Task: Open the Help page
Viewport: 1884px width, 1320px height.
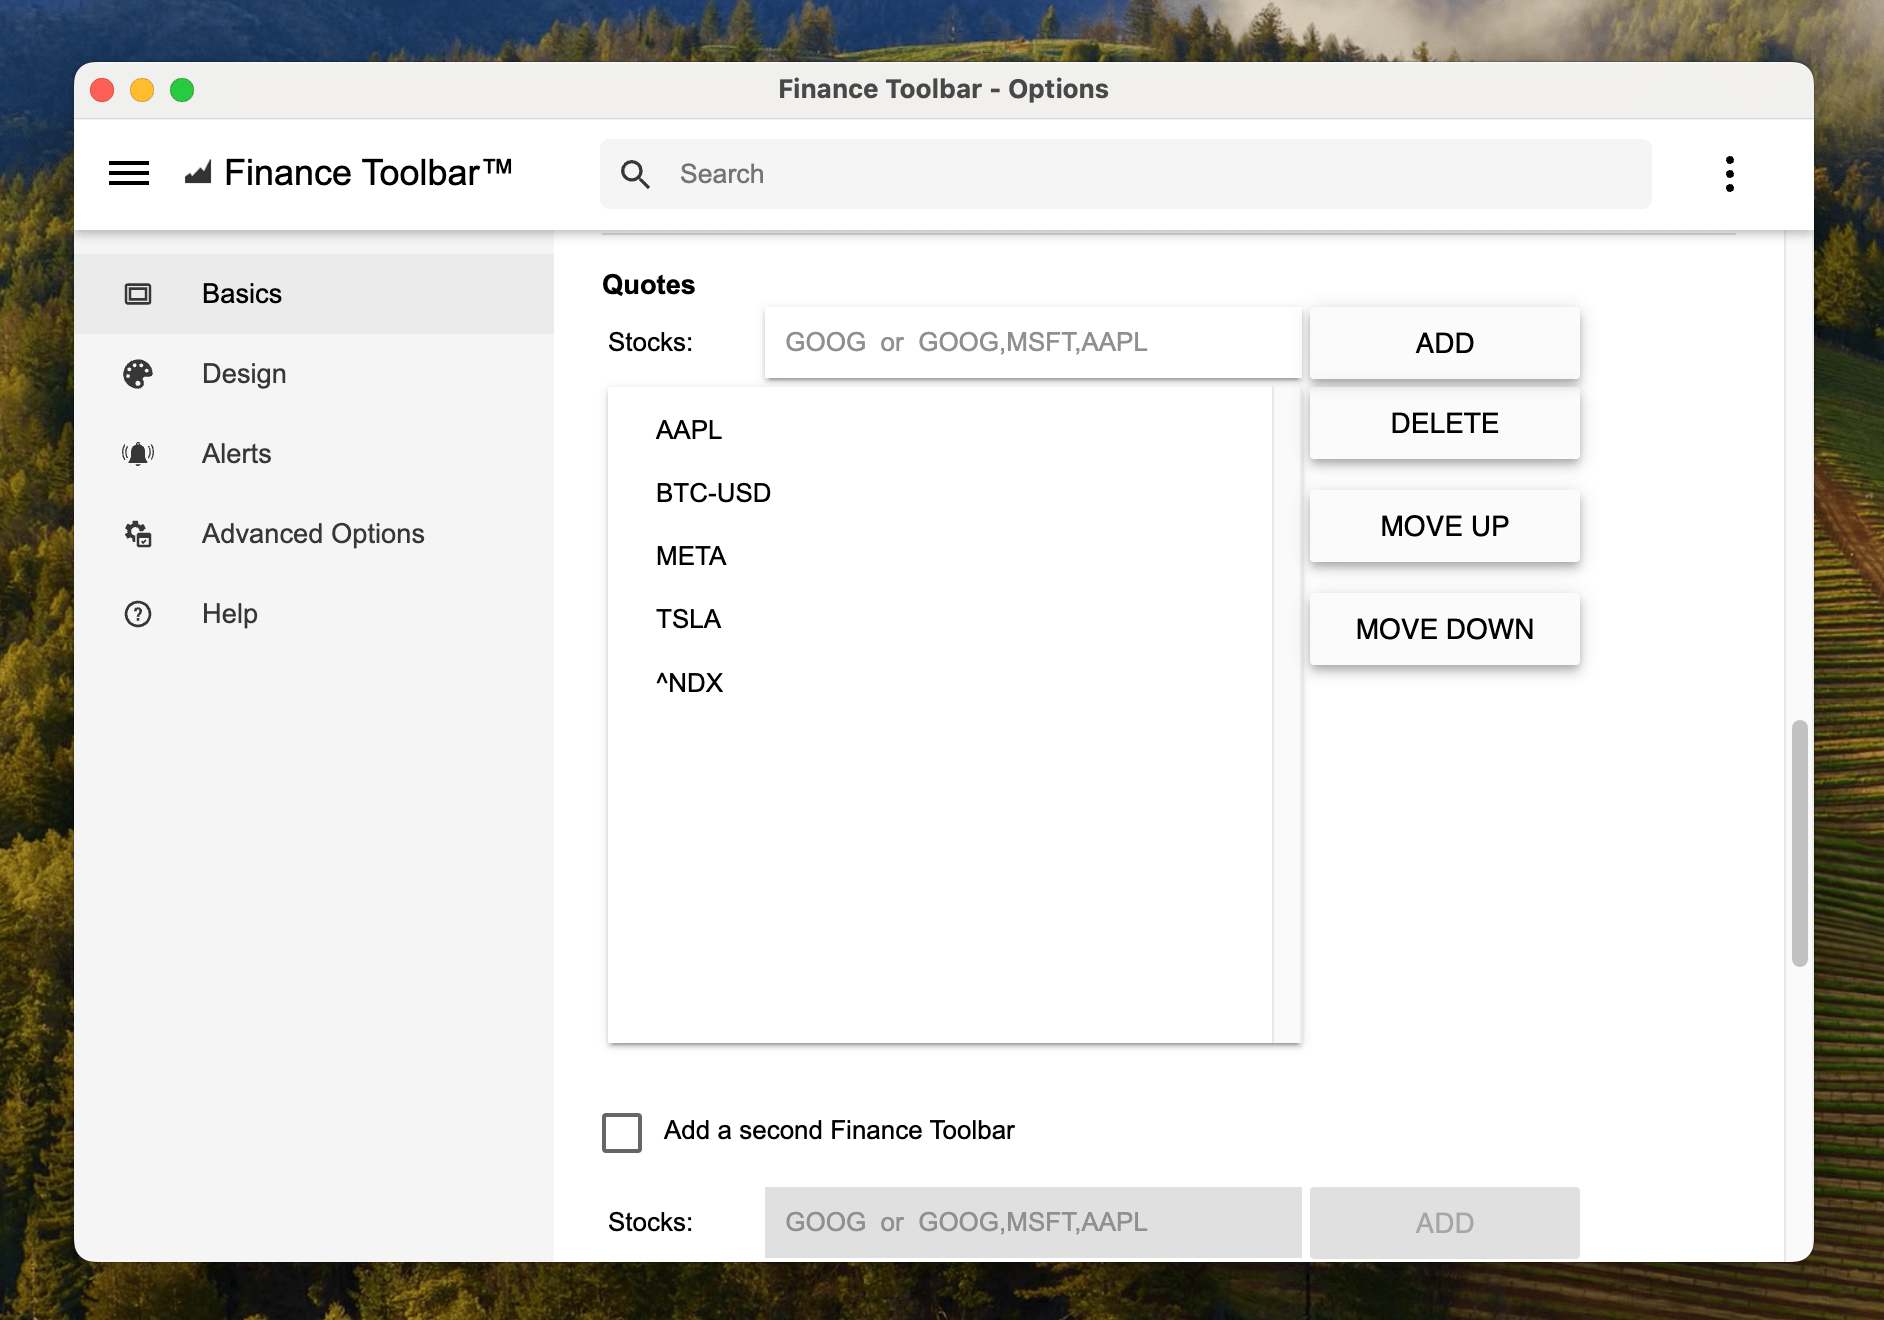Action: [x=314, y=614]
